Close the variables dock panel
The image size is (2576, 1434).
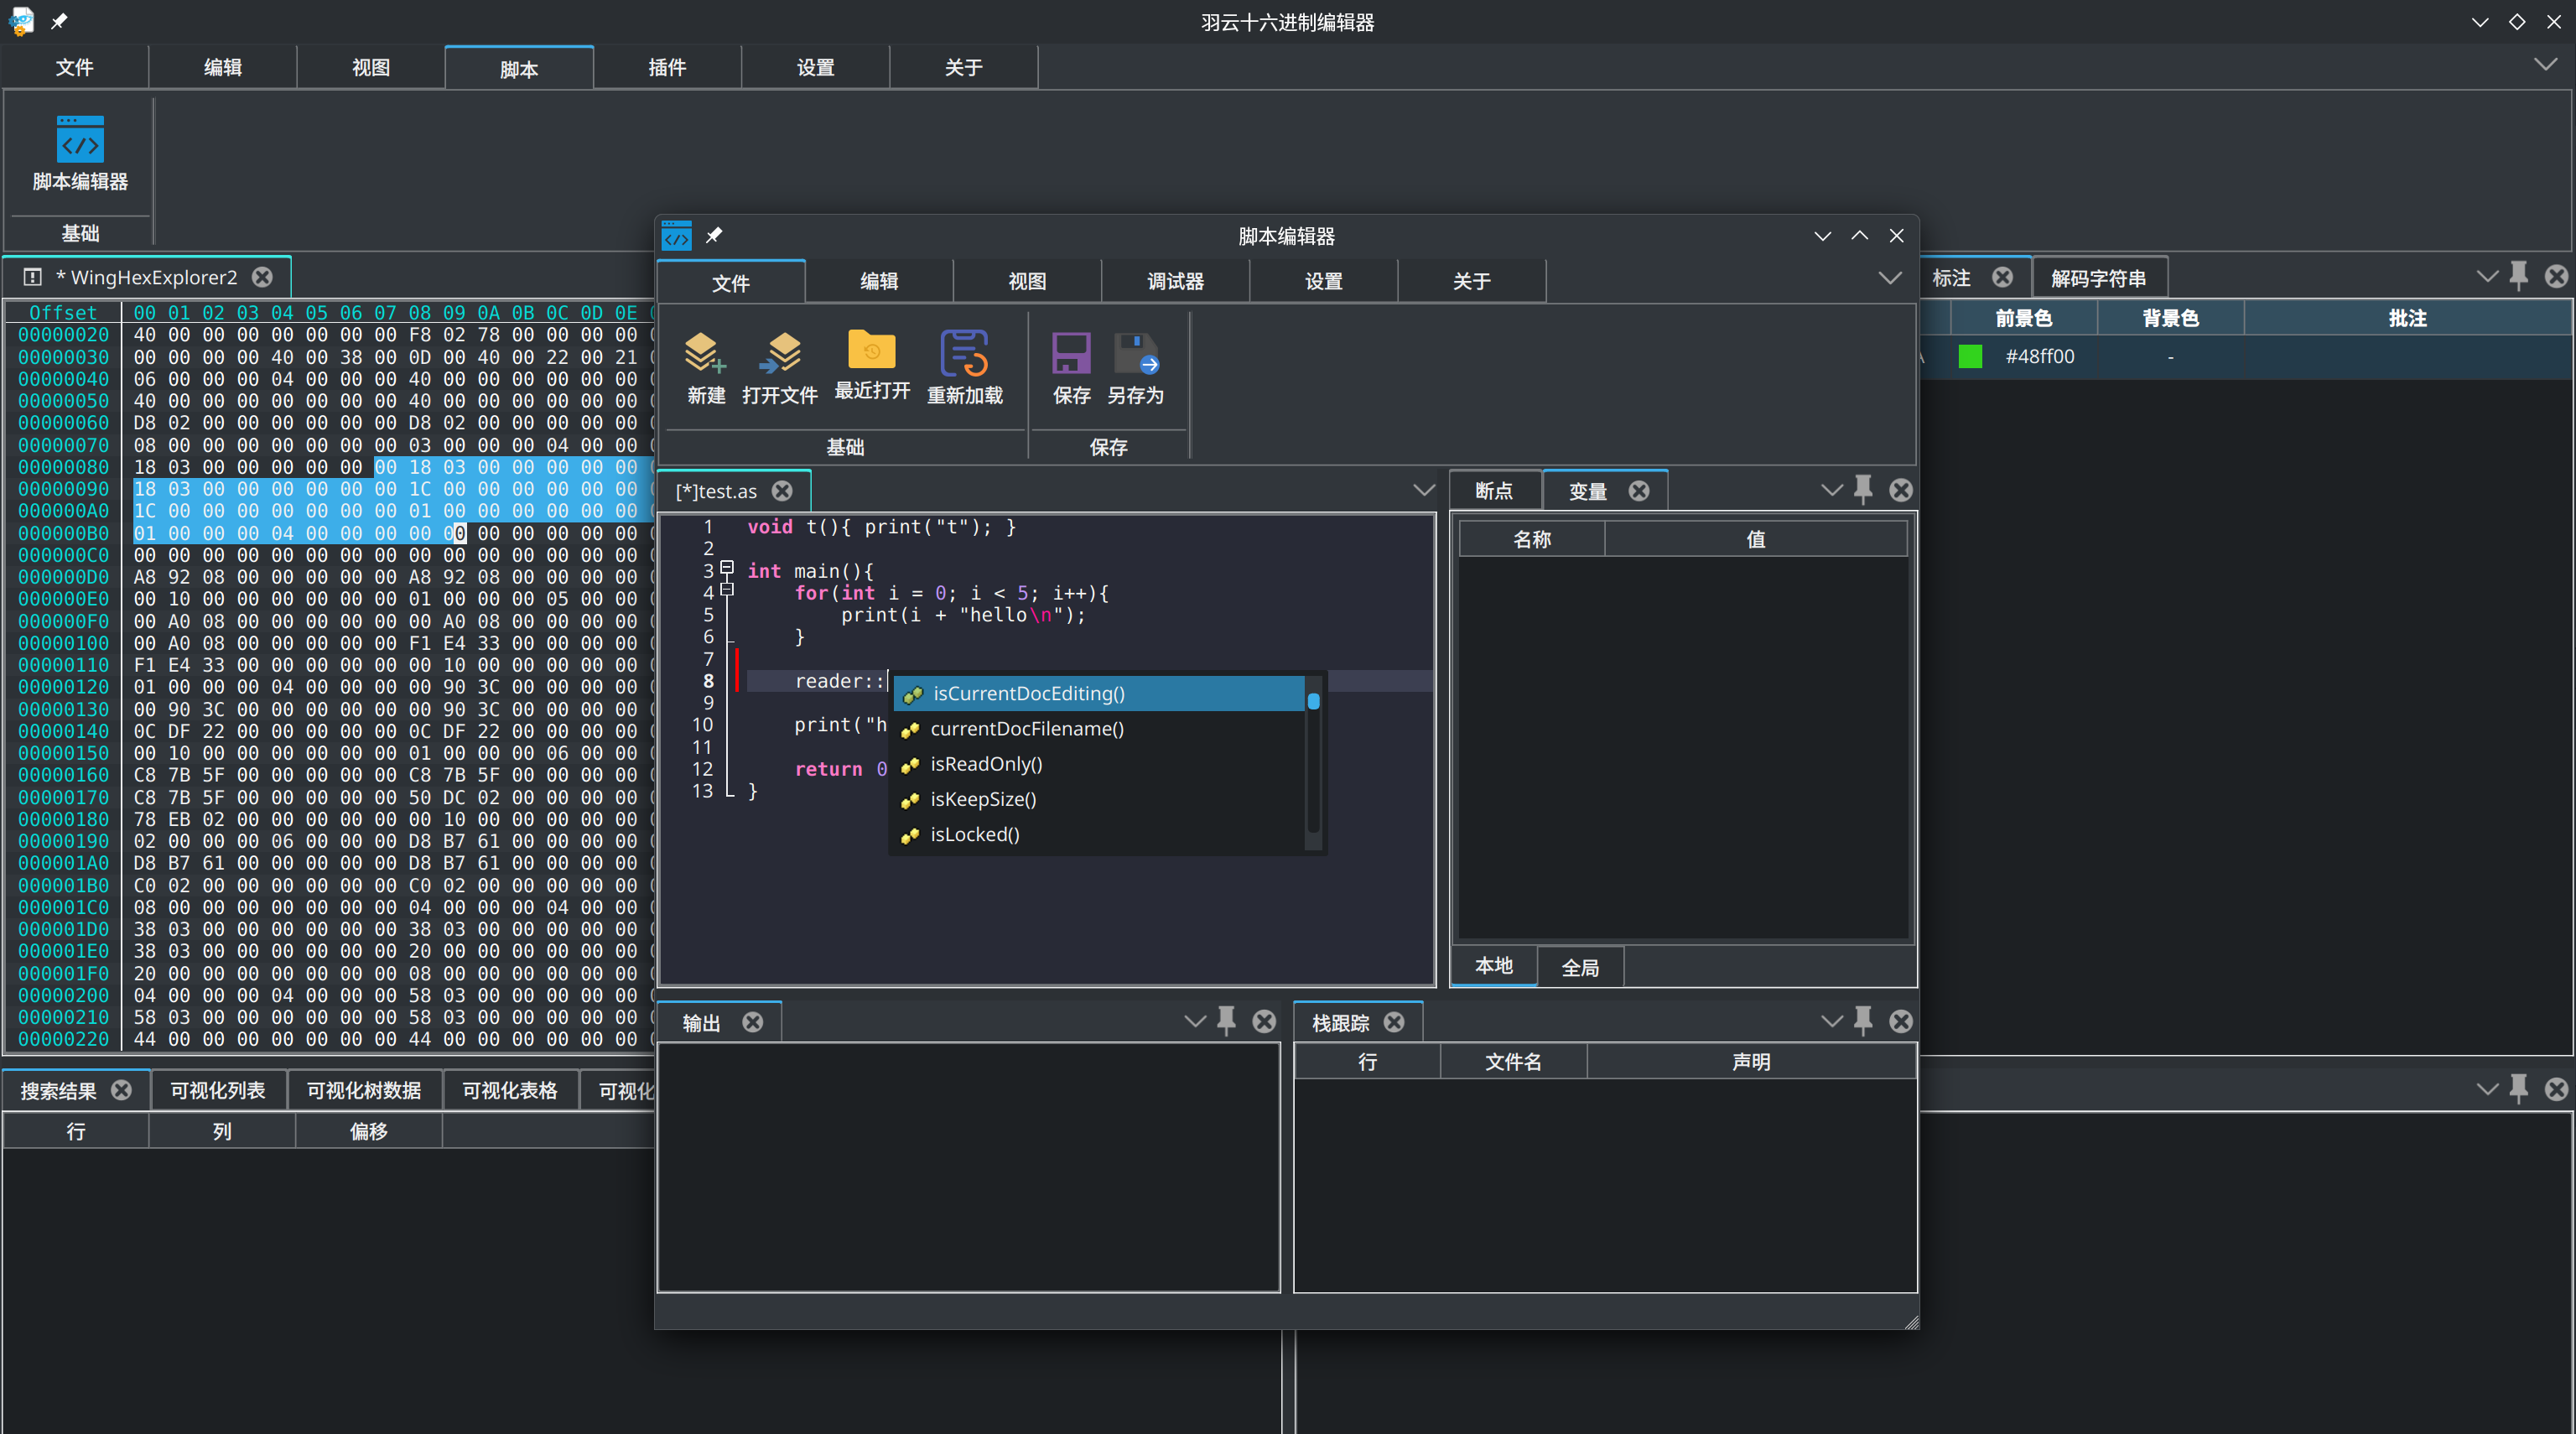(1901, 490)
